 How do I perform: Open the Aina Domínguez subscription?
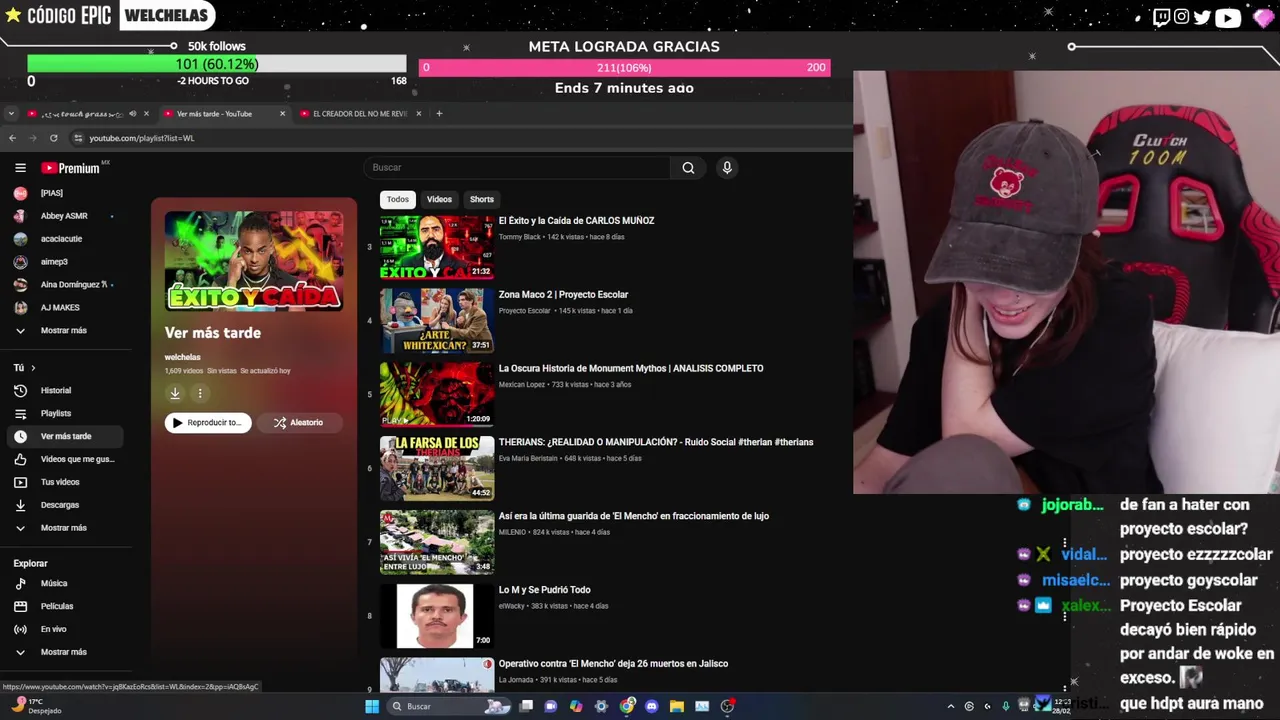(x=66, y=284)
